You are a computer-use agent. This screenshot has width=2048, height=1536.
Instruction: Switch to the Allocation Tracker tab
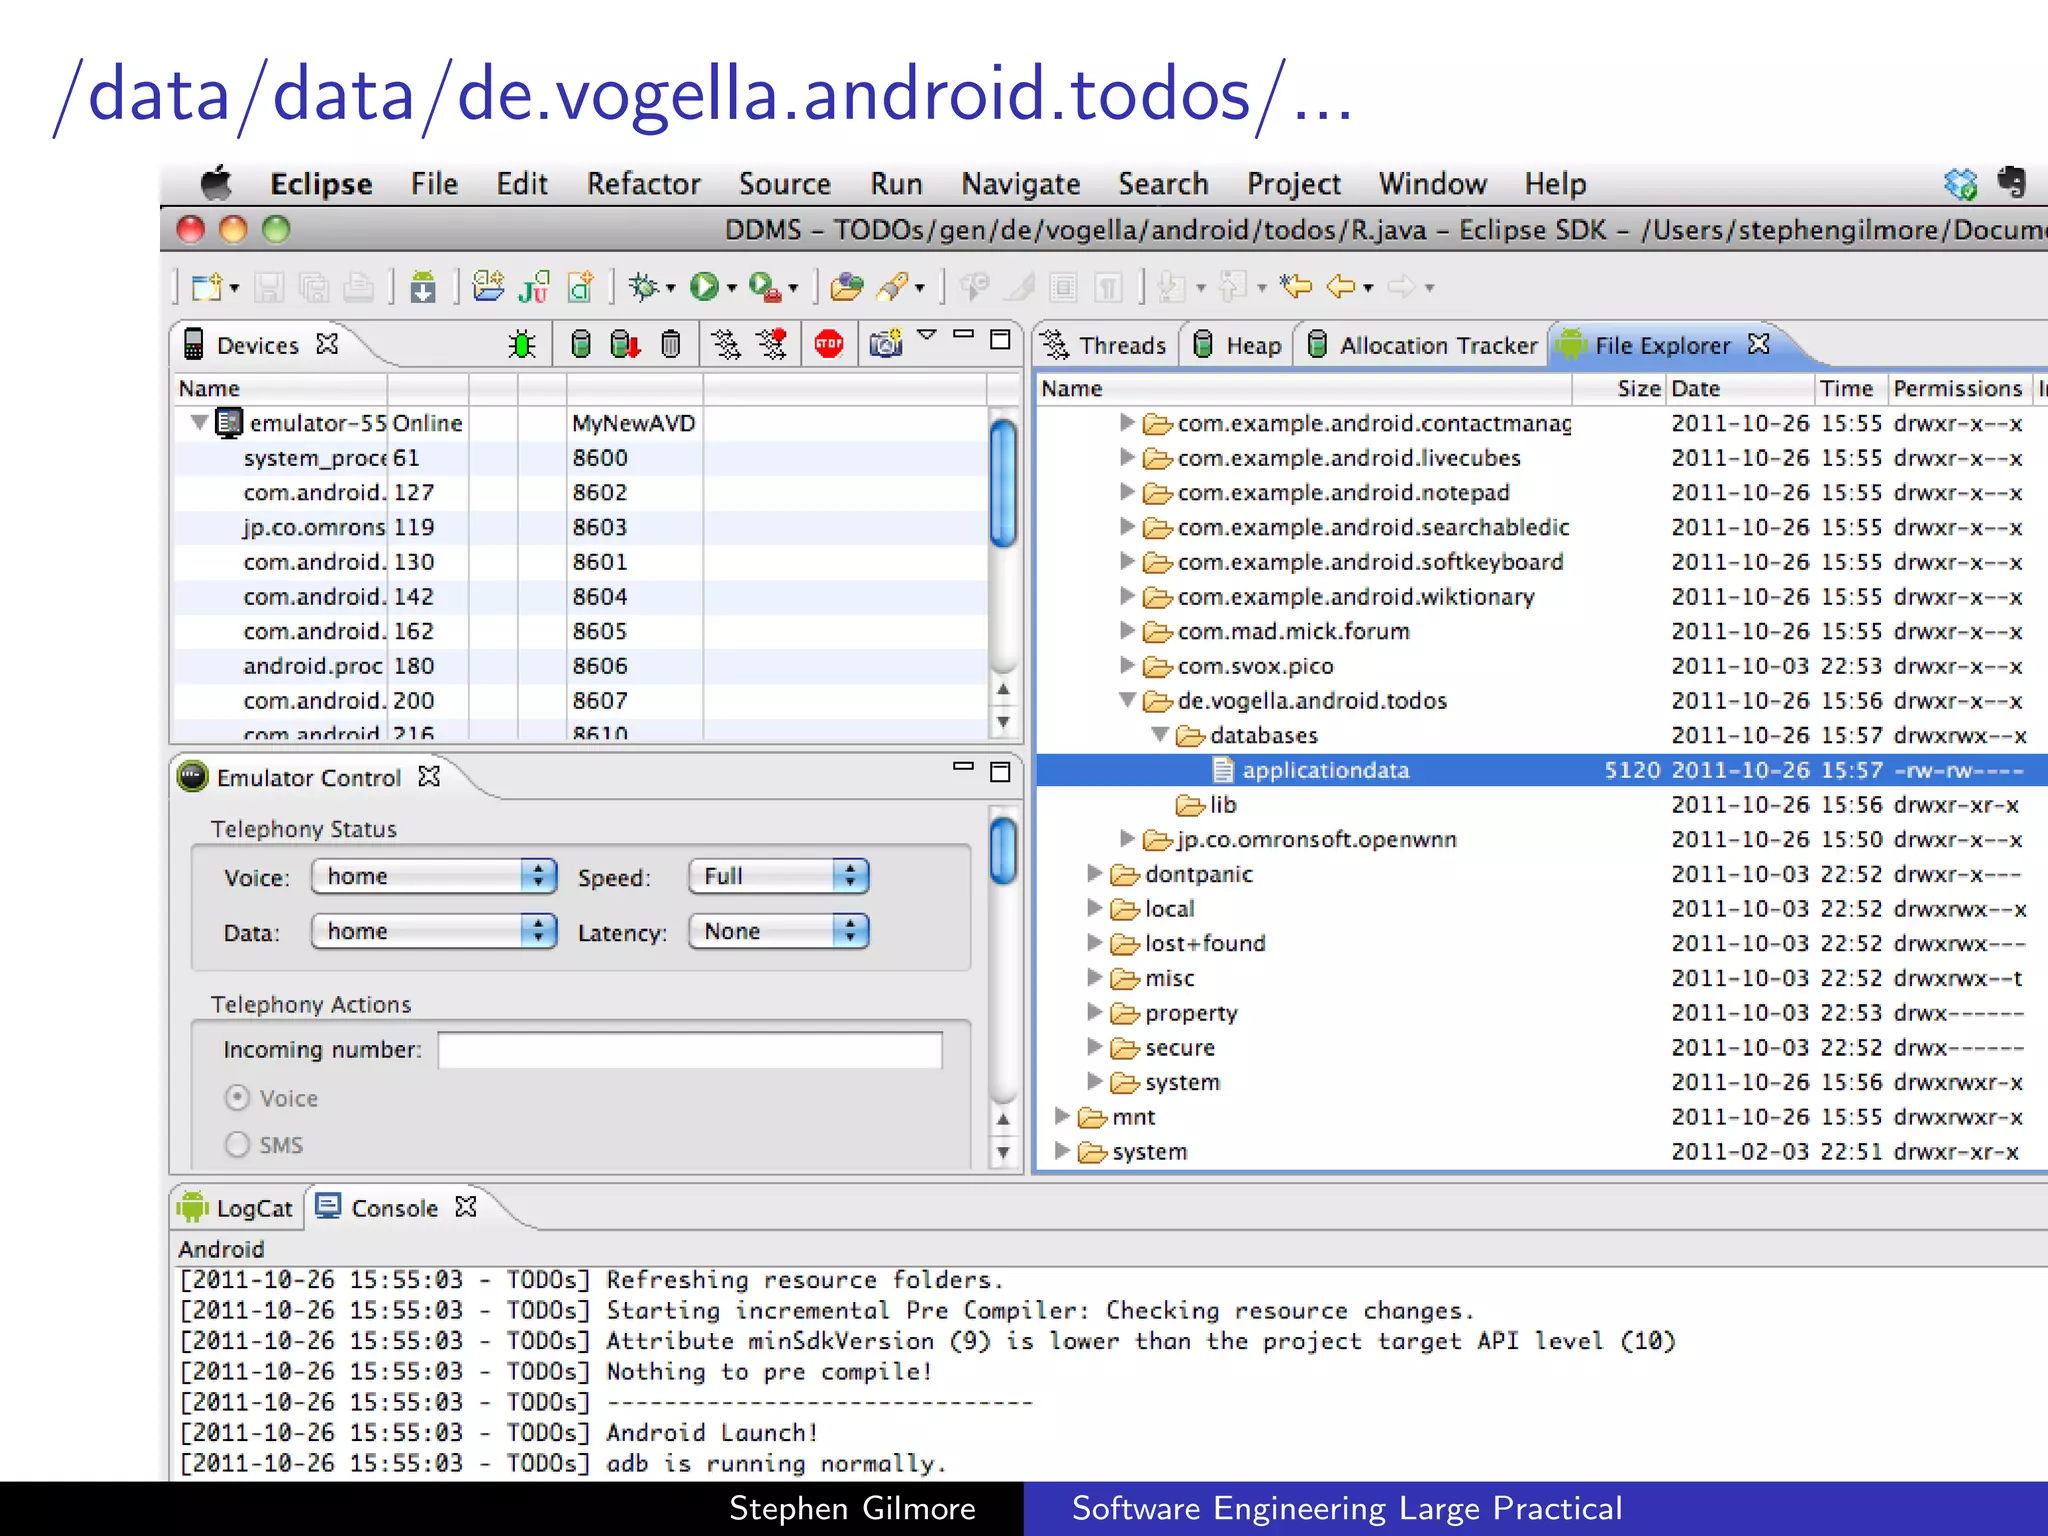(x=1422, y=345)
